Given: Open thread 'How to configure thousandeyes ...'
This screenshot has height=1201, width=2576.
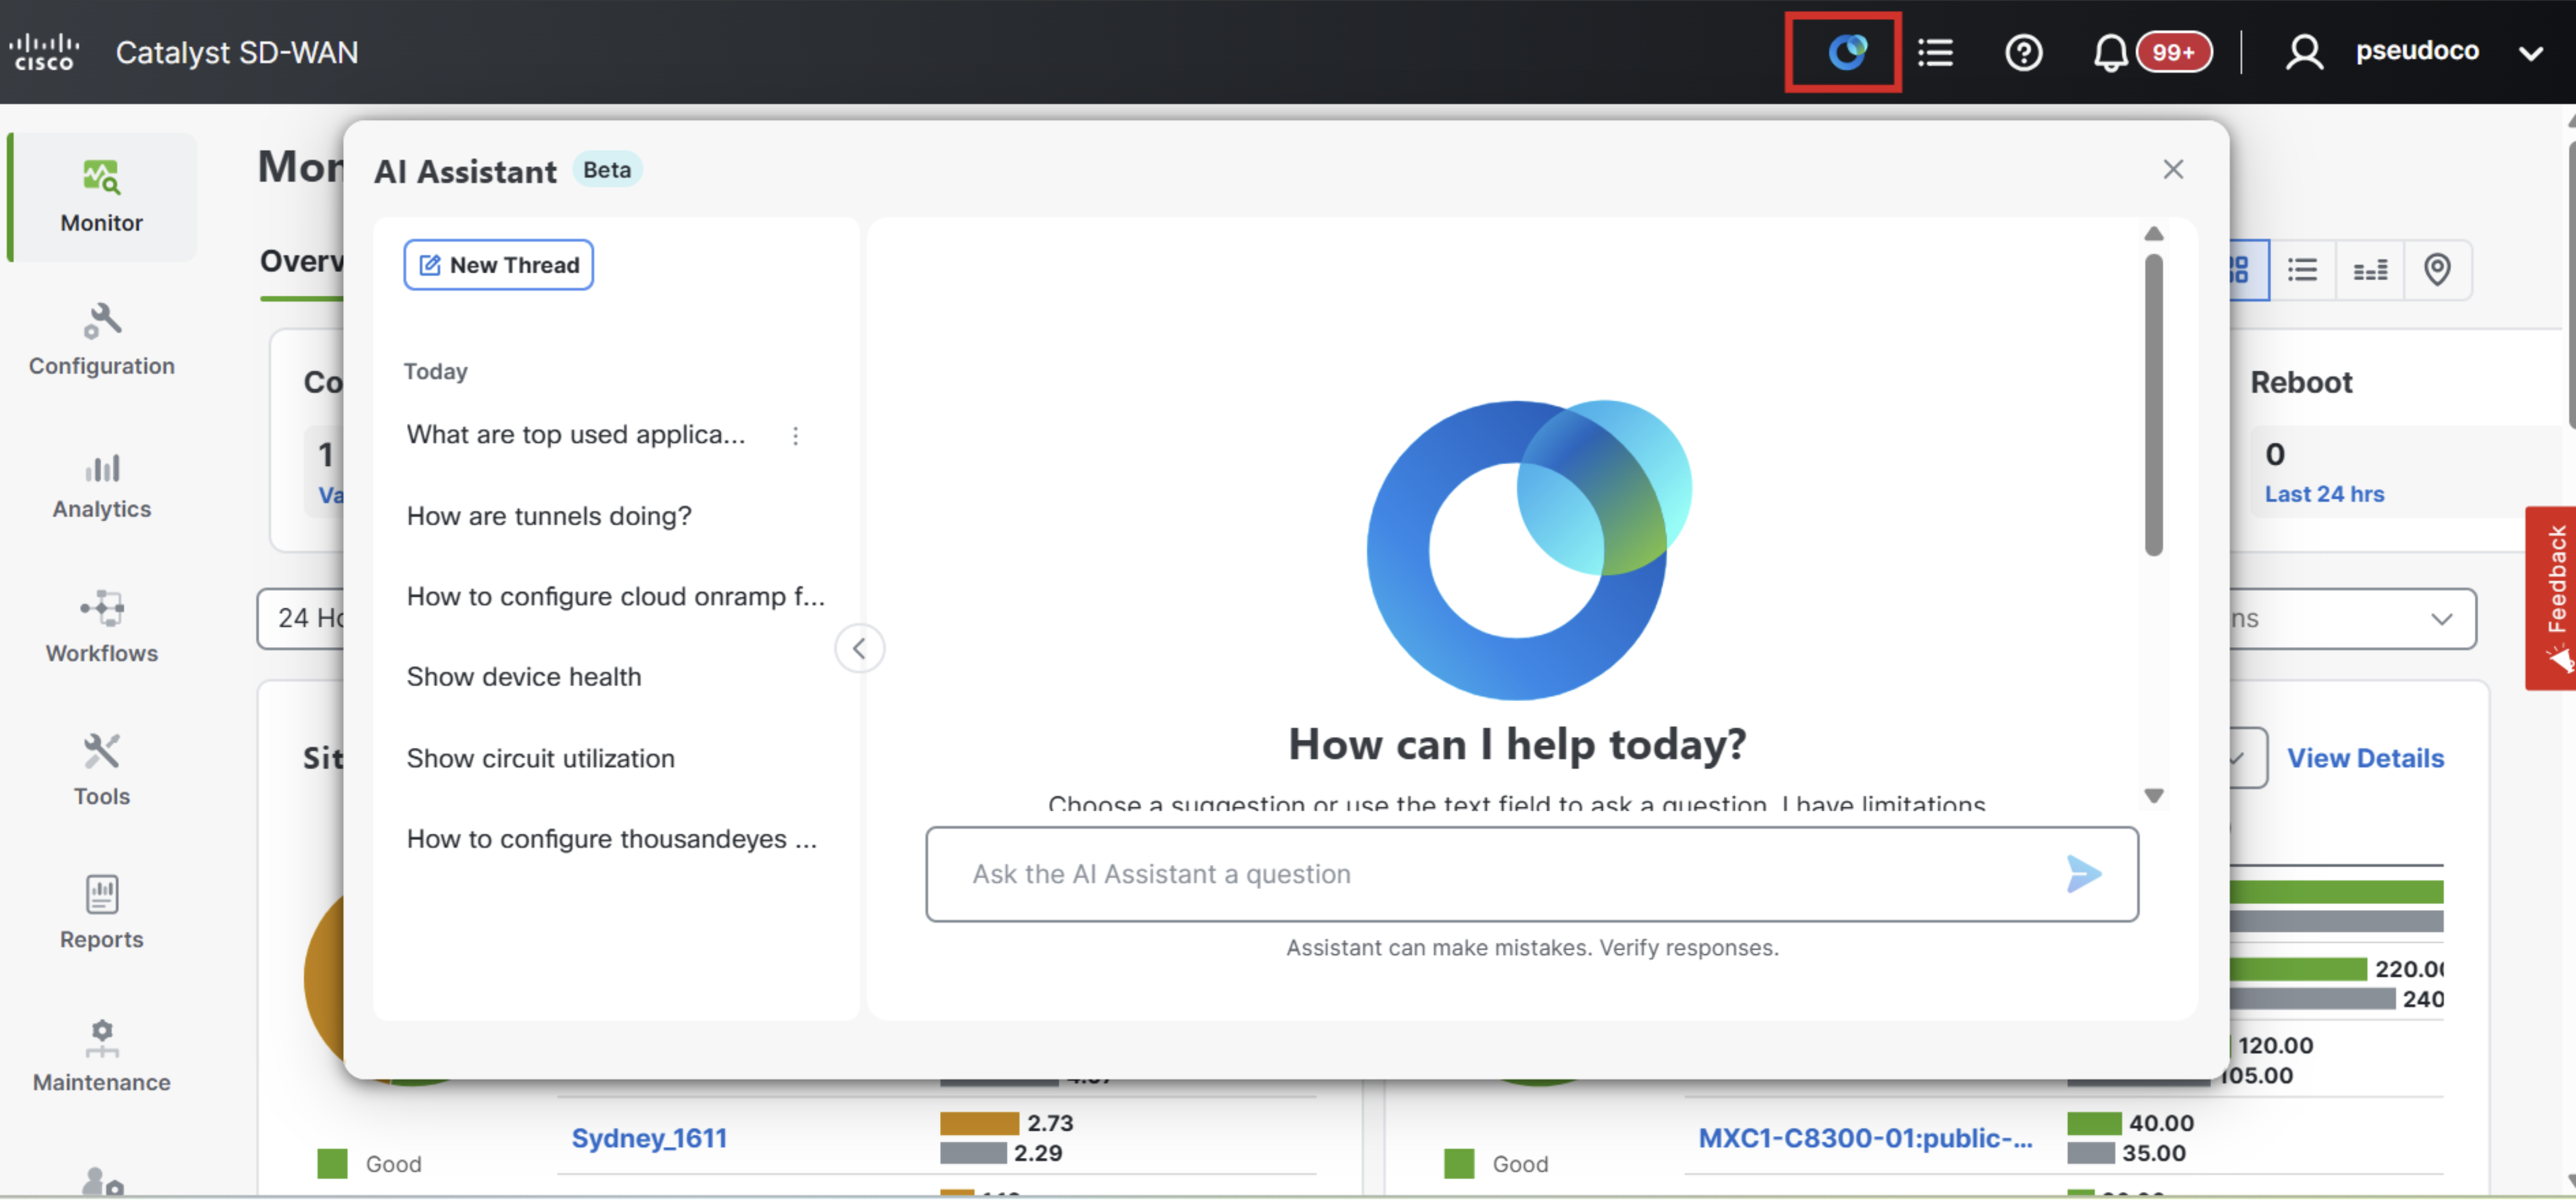Looking at the screenshot, I should coord(612,840).
